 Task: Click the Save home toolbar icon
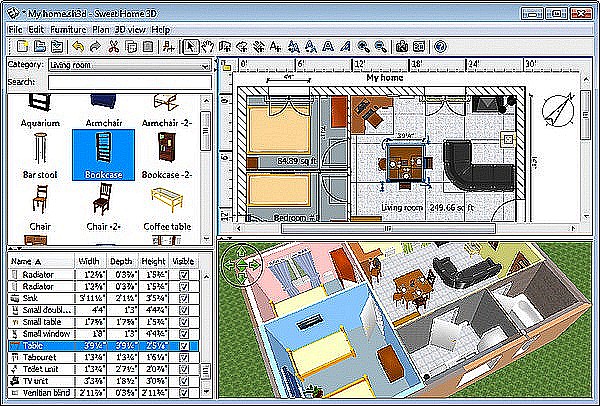pos(57,47)
